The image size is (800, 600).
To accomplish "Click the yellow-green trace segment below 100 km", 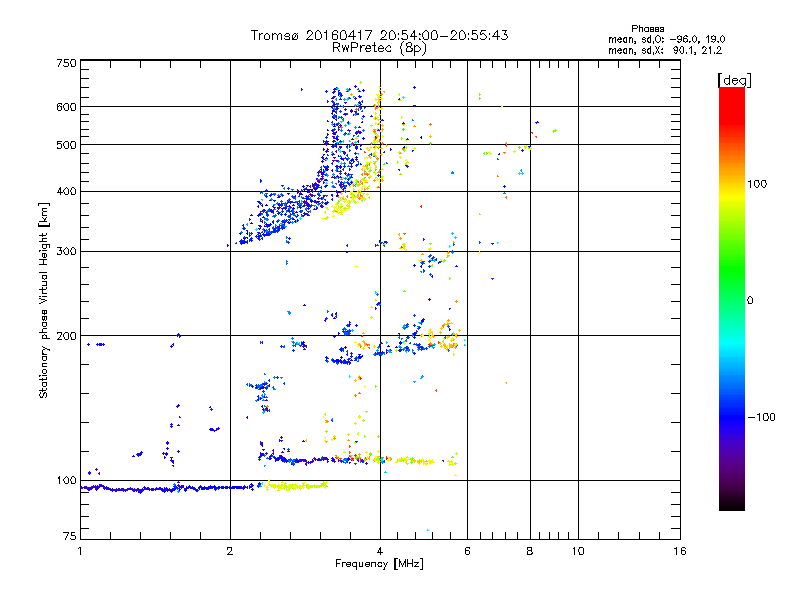I will (x=294, y=486).
